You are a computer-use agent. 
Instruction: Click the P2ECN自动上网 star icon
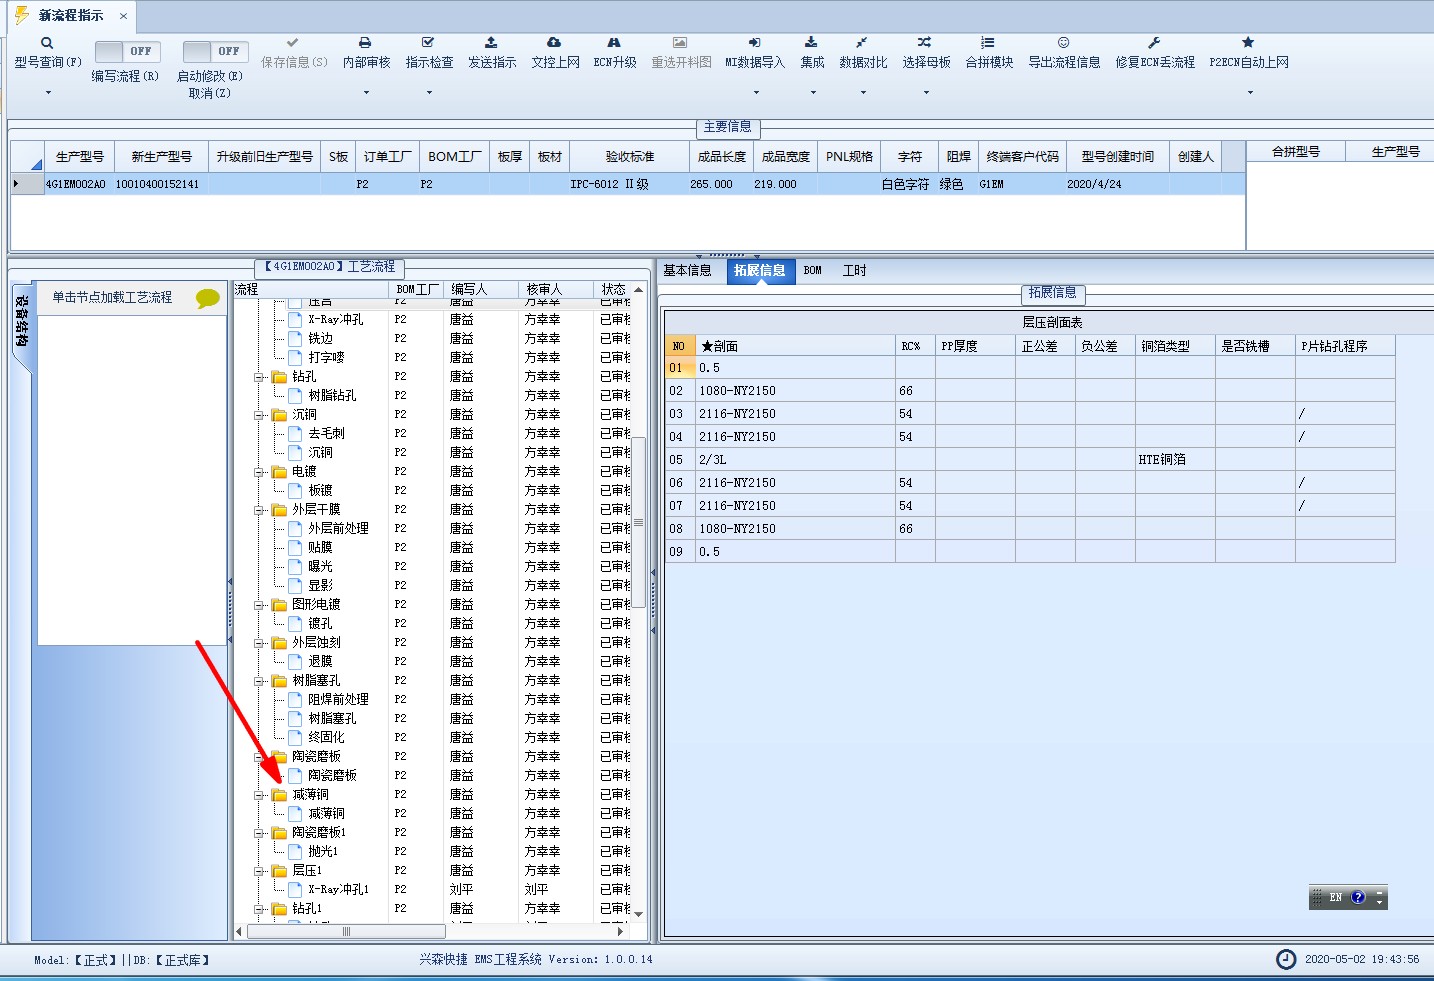pyautogui.click(x=1248, y=43)
